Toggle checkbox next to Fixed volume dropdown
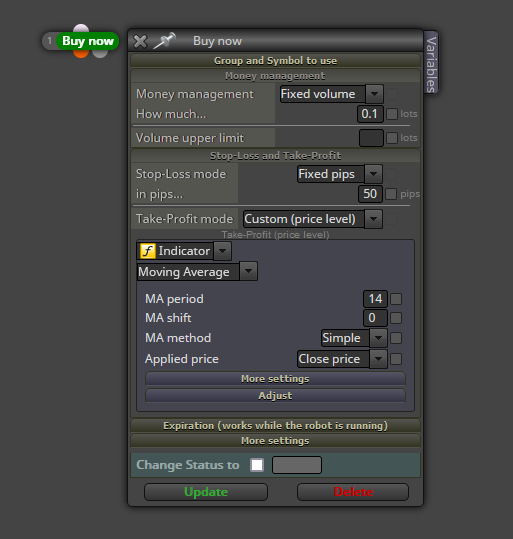This screenshot has height=539, width=513. click(x=392, y=94)
